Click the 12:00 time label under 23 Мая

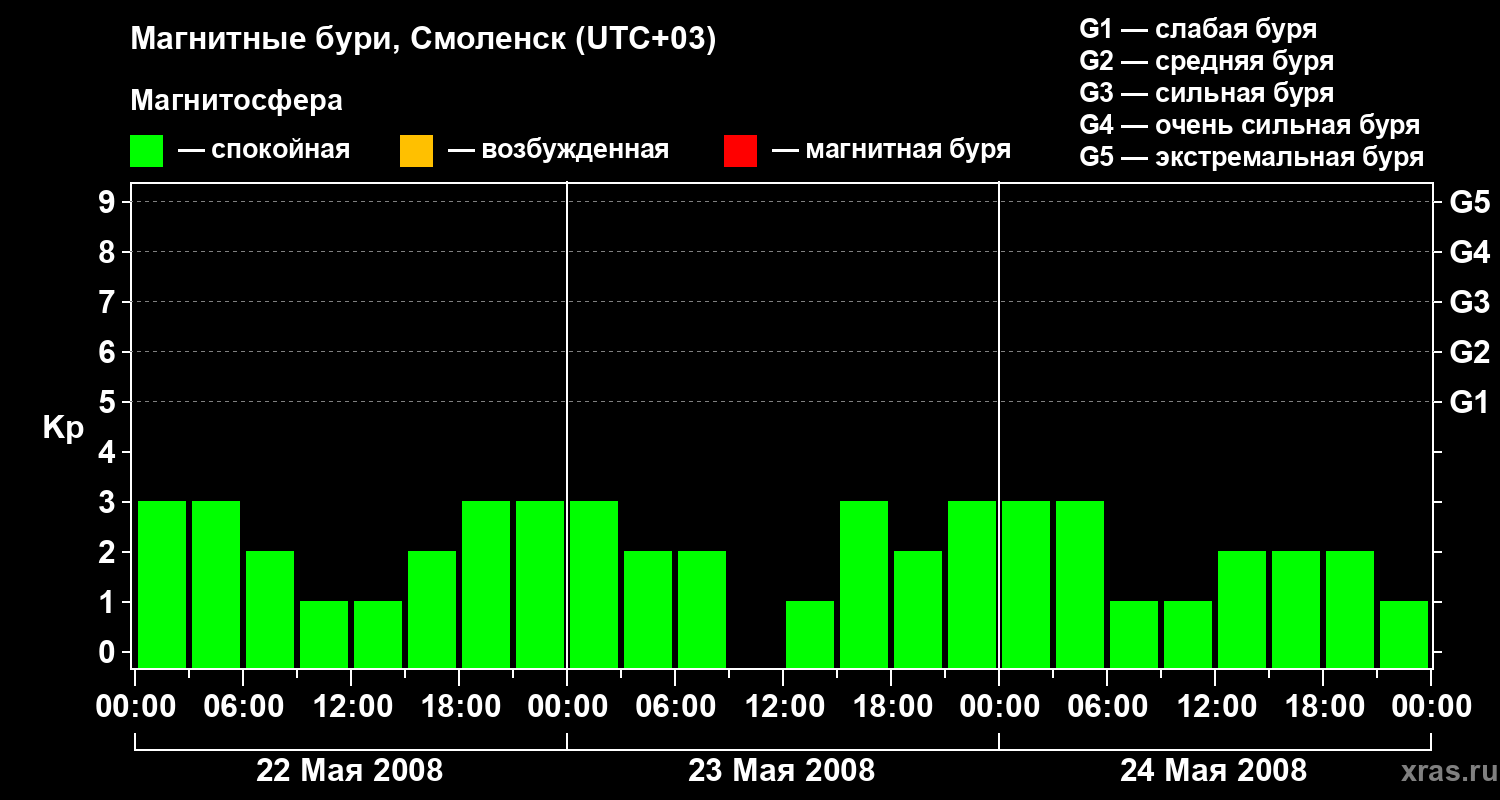tap(781, 707)
